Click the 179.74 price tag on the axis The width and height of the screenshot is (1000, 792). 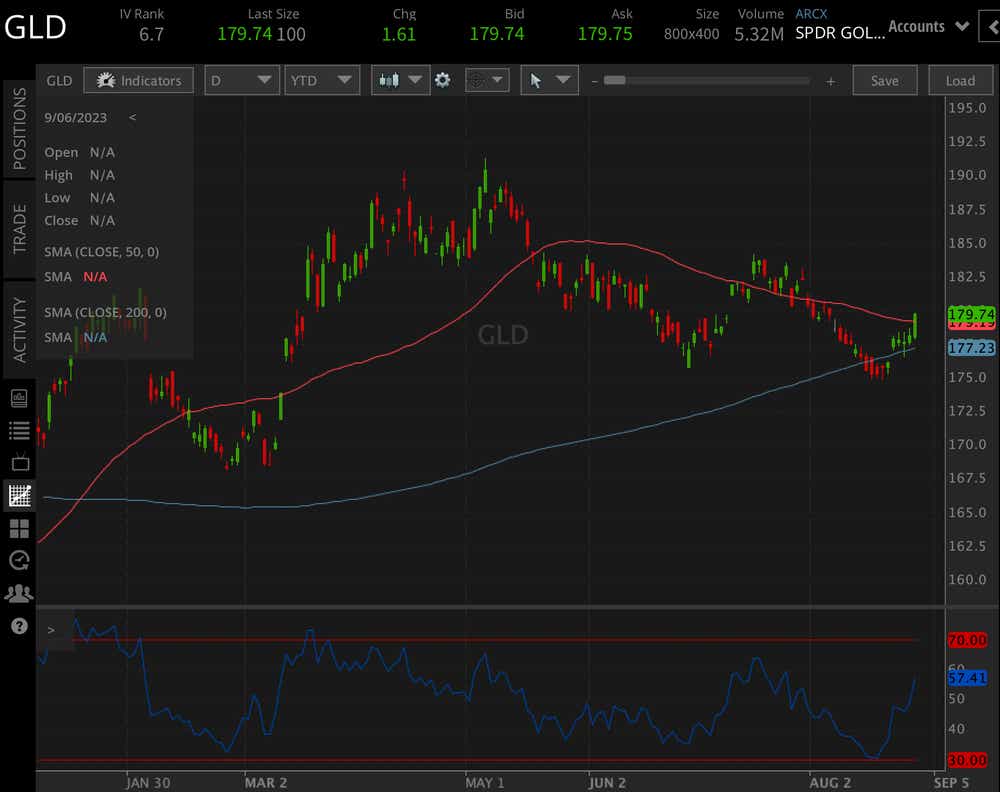click(971, 314)
